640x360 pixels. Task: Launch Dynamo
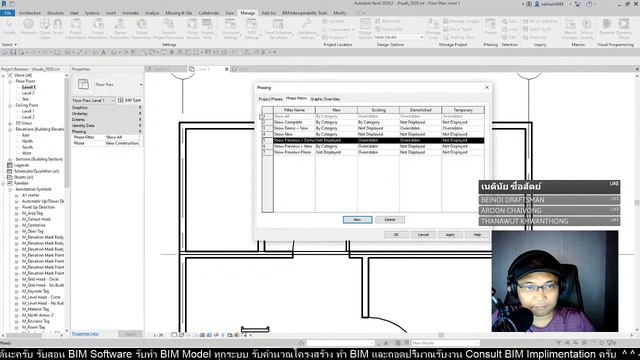click(x=607, y=28)
